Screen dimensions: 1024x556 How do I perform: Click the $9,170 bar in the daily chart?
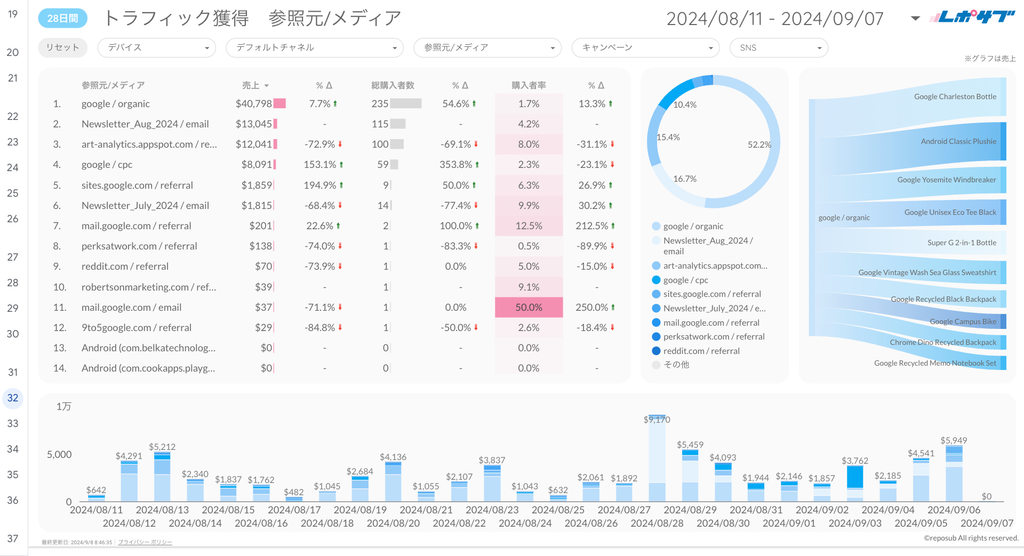pos(657,460)
